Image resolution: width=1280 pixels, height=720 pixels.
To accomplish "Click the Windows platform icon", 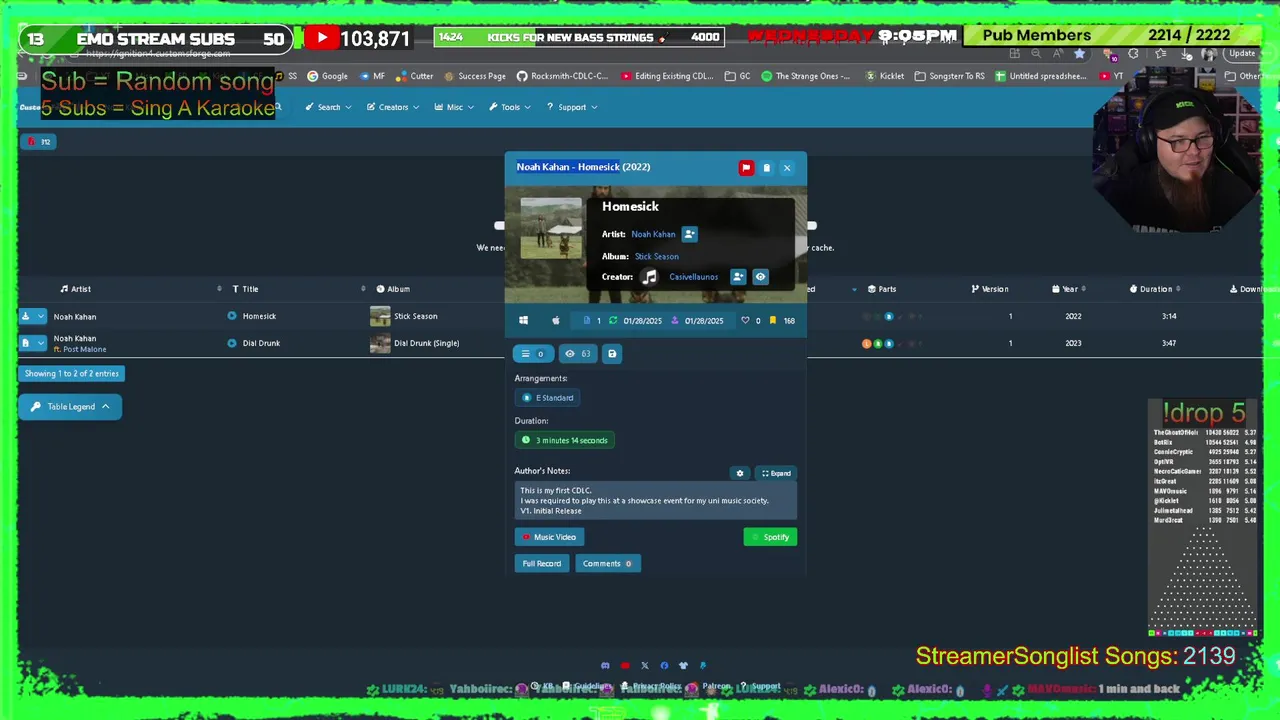I will click(523, 321).
